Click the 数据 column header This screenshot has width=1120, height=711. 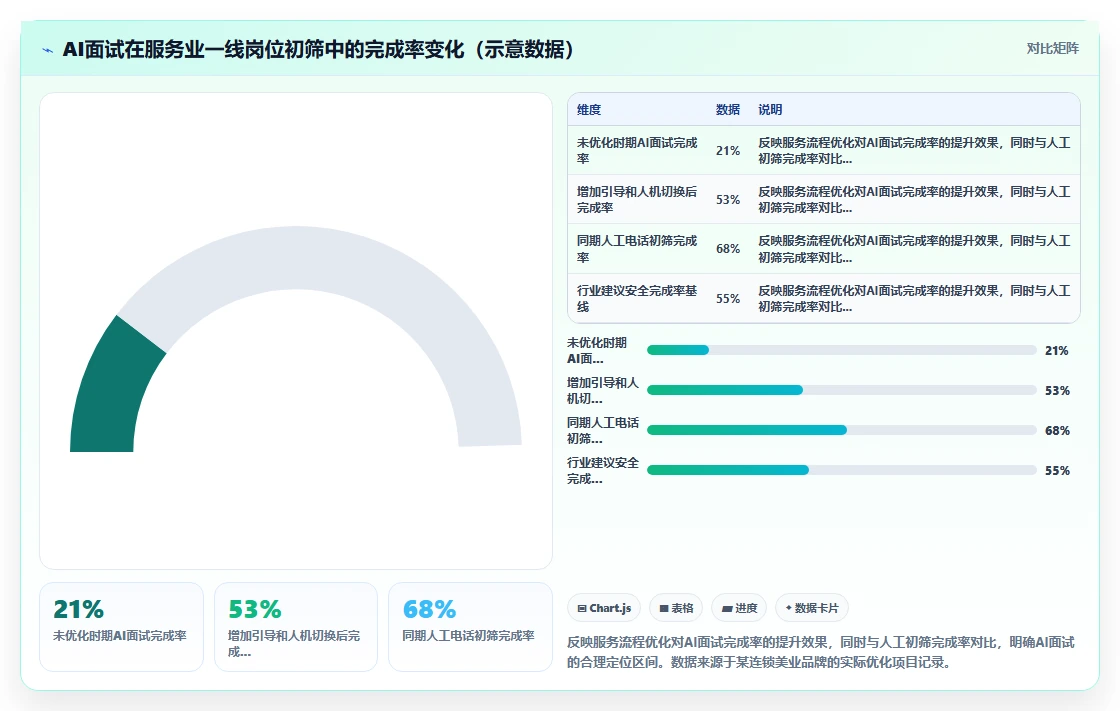click(728, 109)
